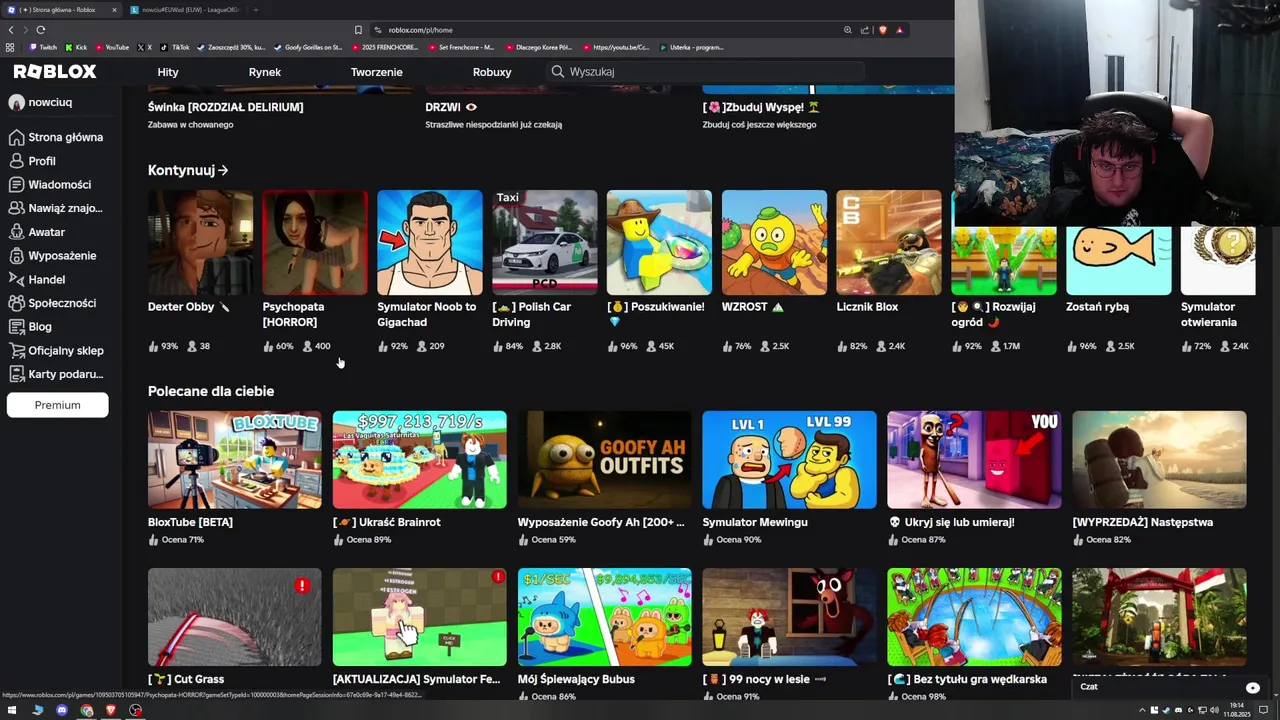Viewport: 1280px width, 720px height.
Task: Click the Brave shields icon
Action: click(883, 30)
